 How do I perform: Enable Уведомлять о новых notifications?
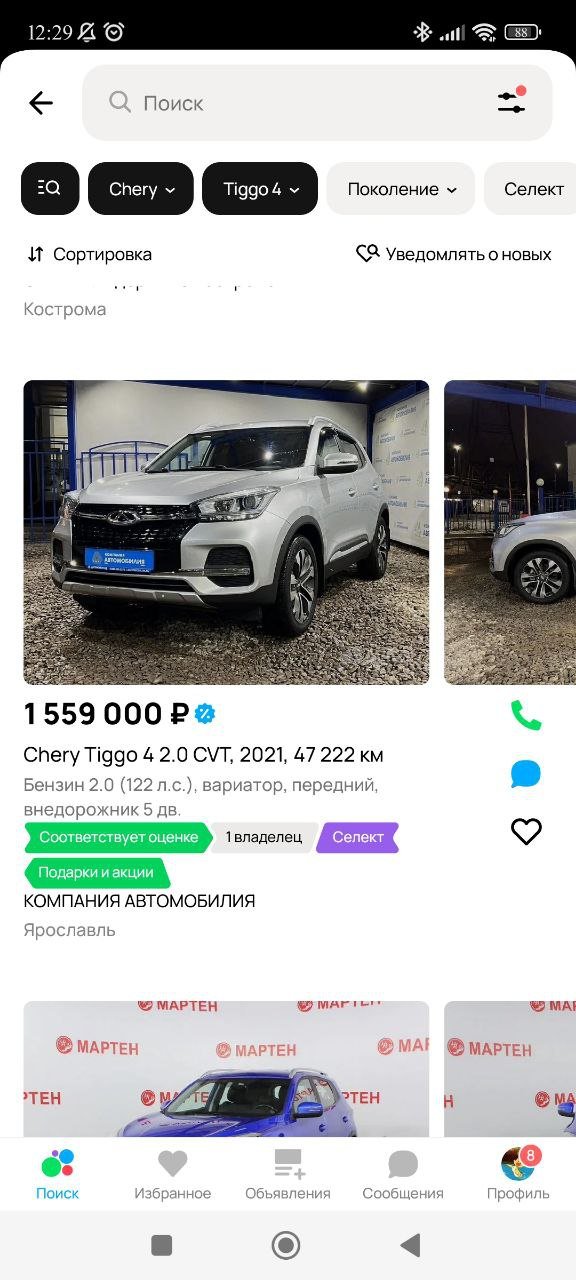tap(454, 254)
